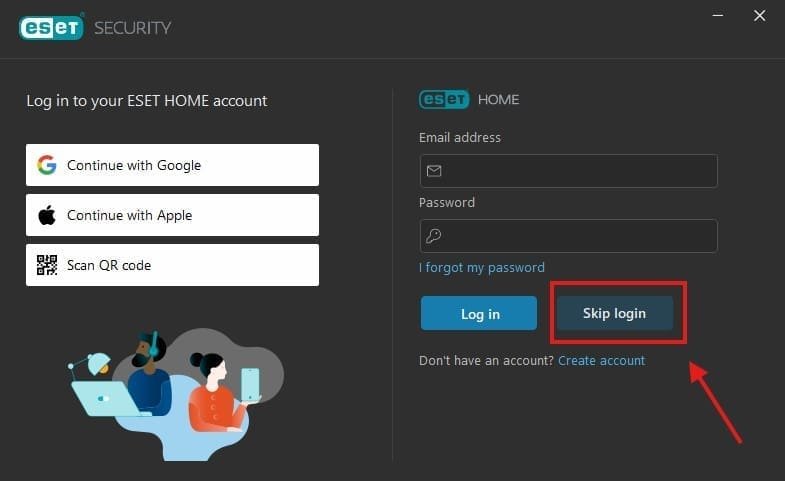Viewport: 785px width, 481px height.
Task: Choose Continue with Apple
Action: point(172,215)
